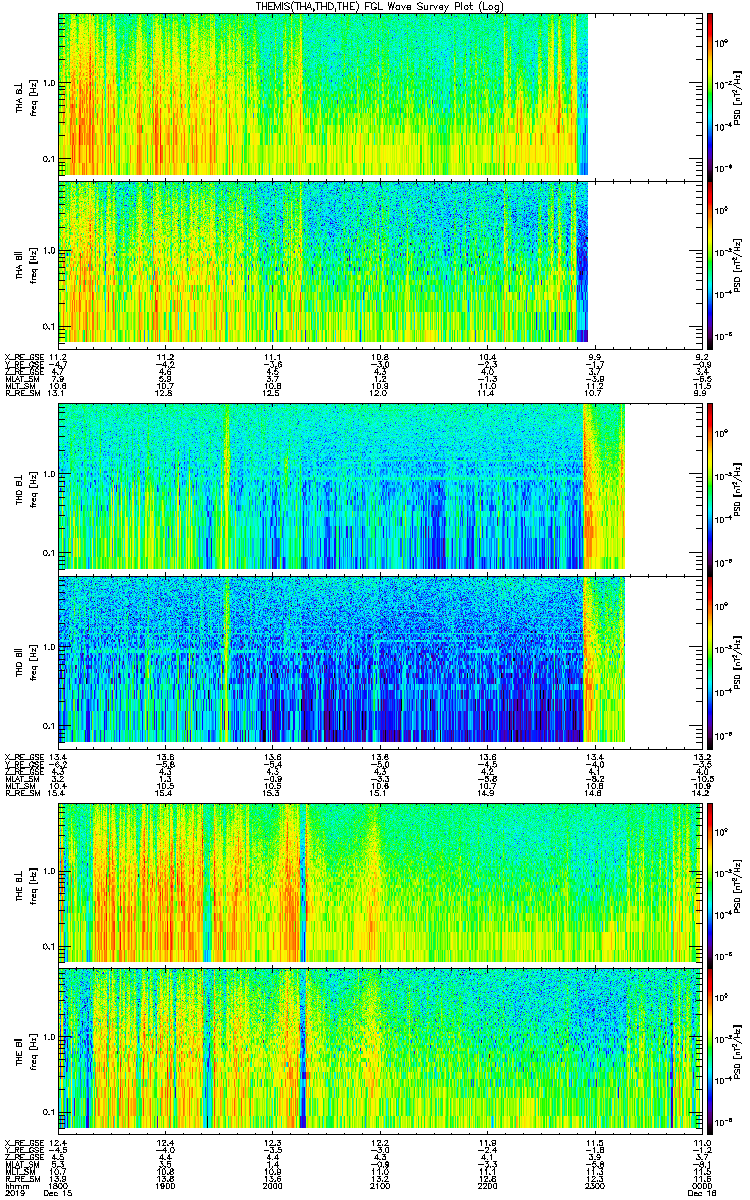The width and height of the screenshot is (750, 1200).
Task: Click the 2200 time tick label
Action: [487, 1185]
